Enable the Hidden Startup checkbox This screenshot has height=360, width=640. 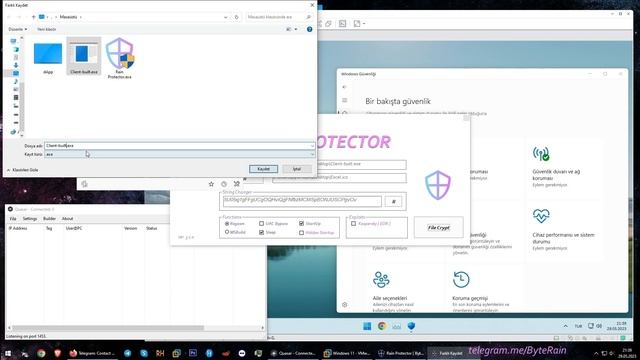point(301,233)
